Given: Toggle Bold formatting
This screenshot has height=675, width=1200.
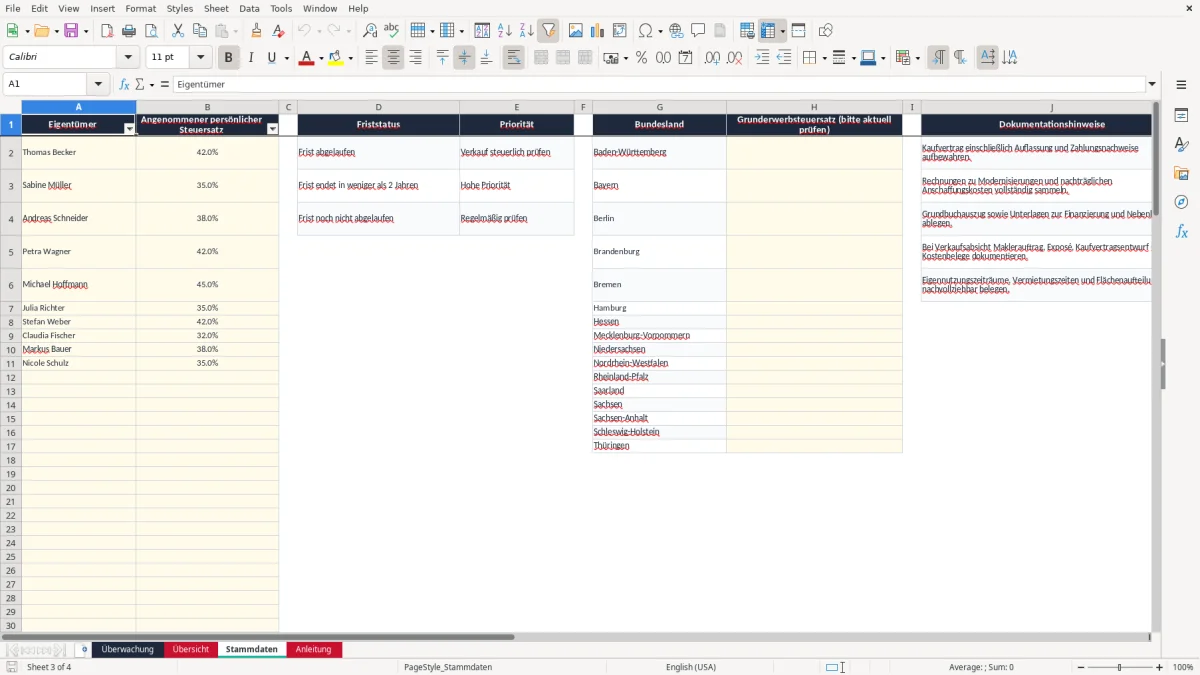Looking at the screenshot, I should coord(229,58).
